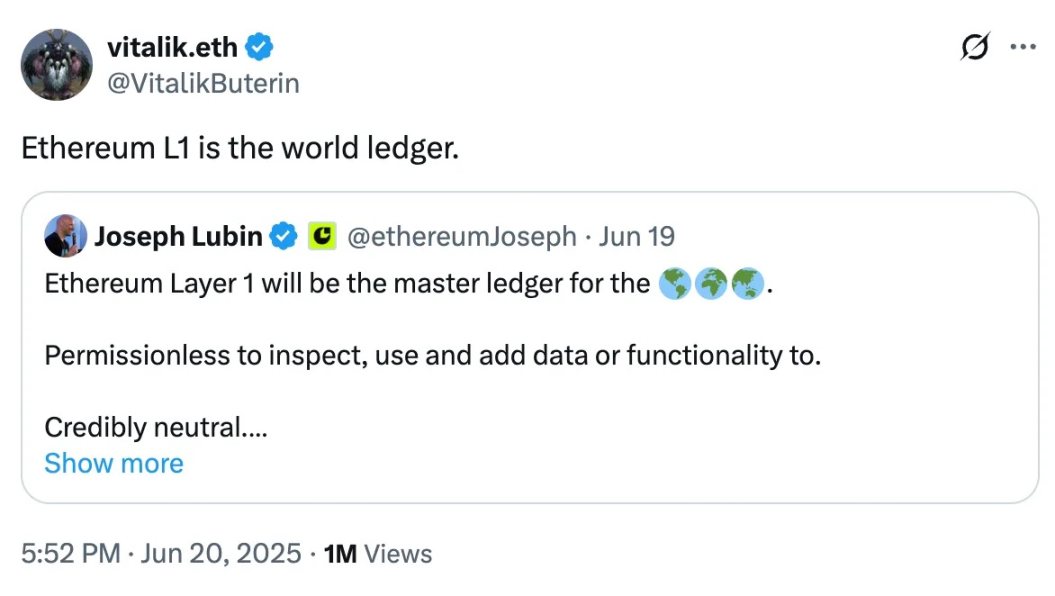This screenshot has width=1055, height=596.
Task: Click the text "Ethereum L1 is the world ledger."
Action: (240, 148)
